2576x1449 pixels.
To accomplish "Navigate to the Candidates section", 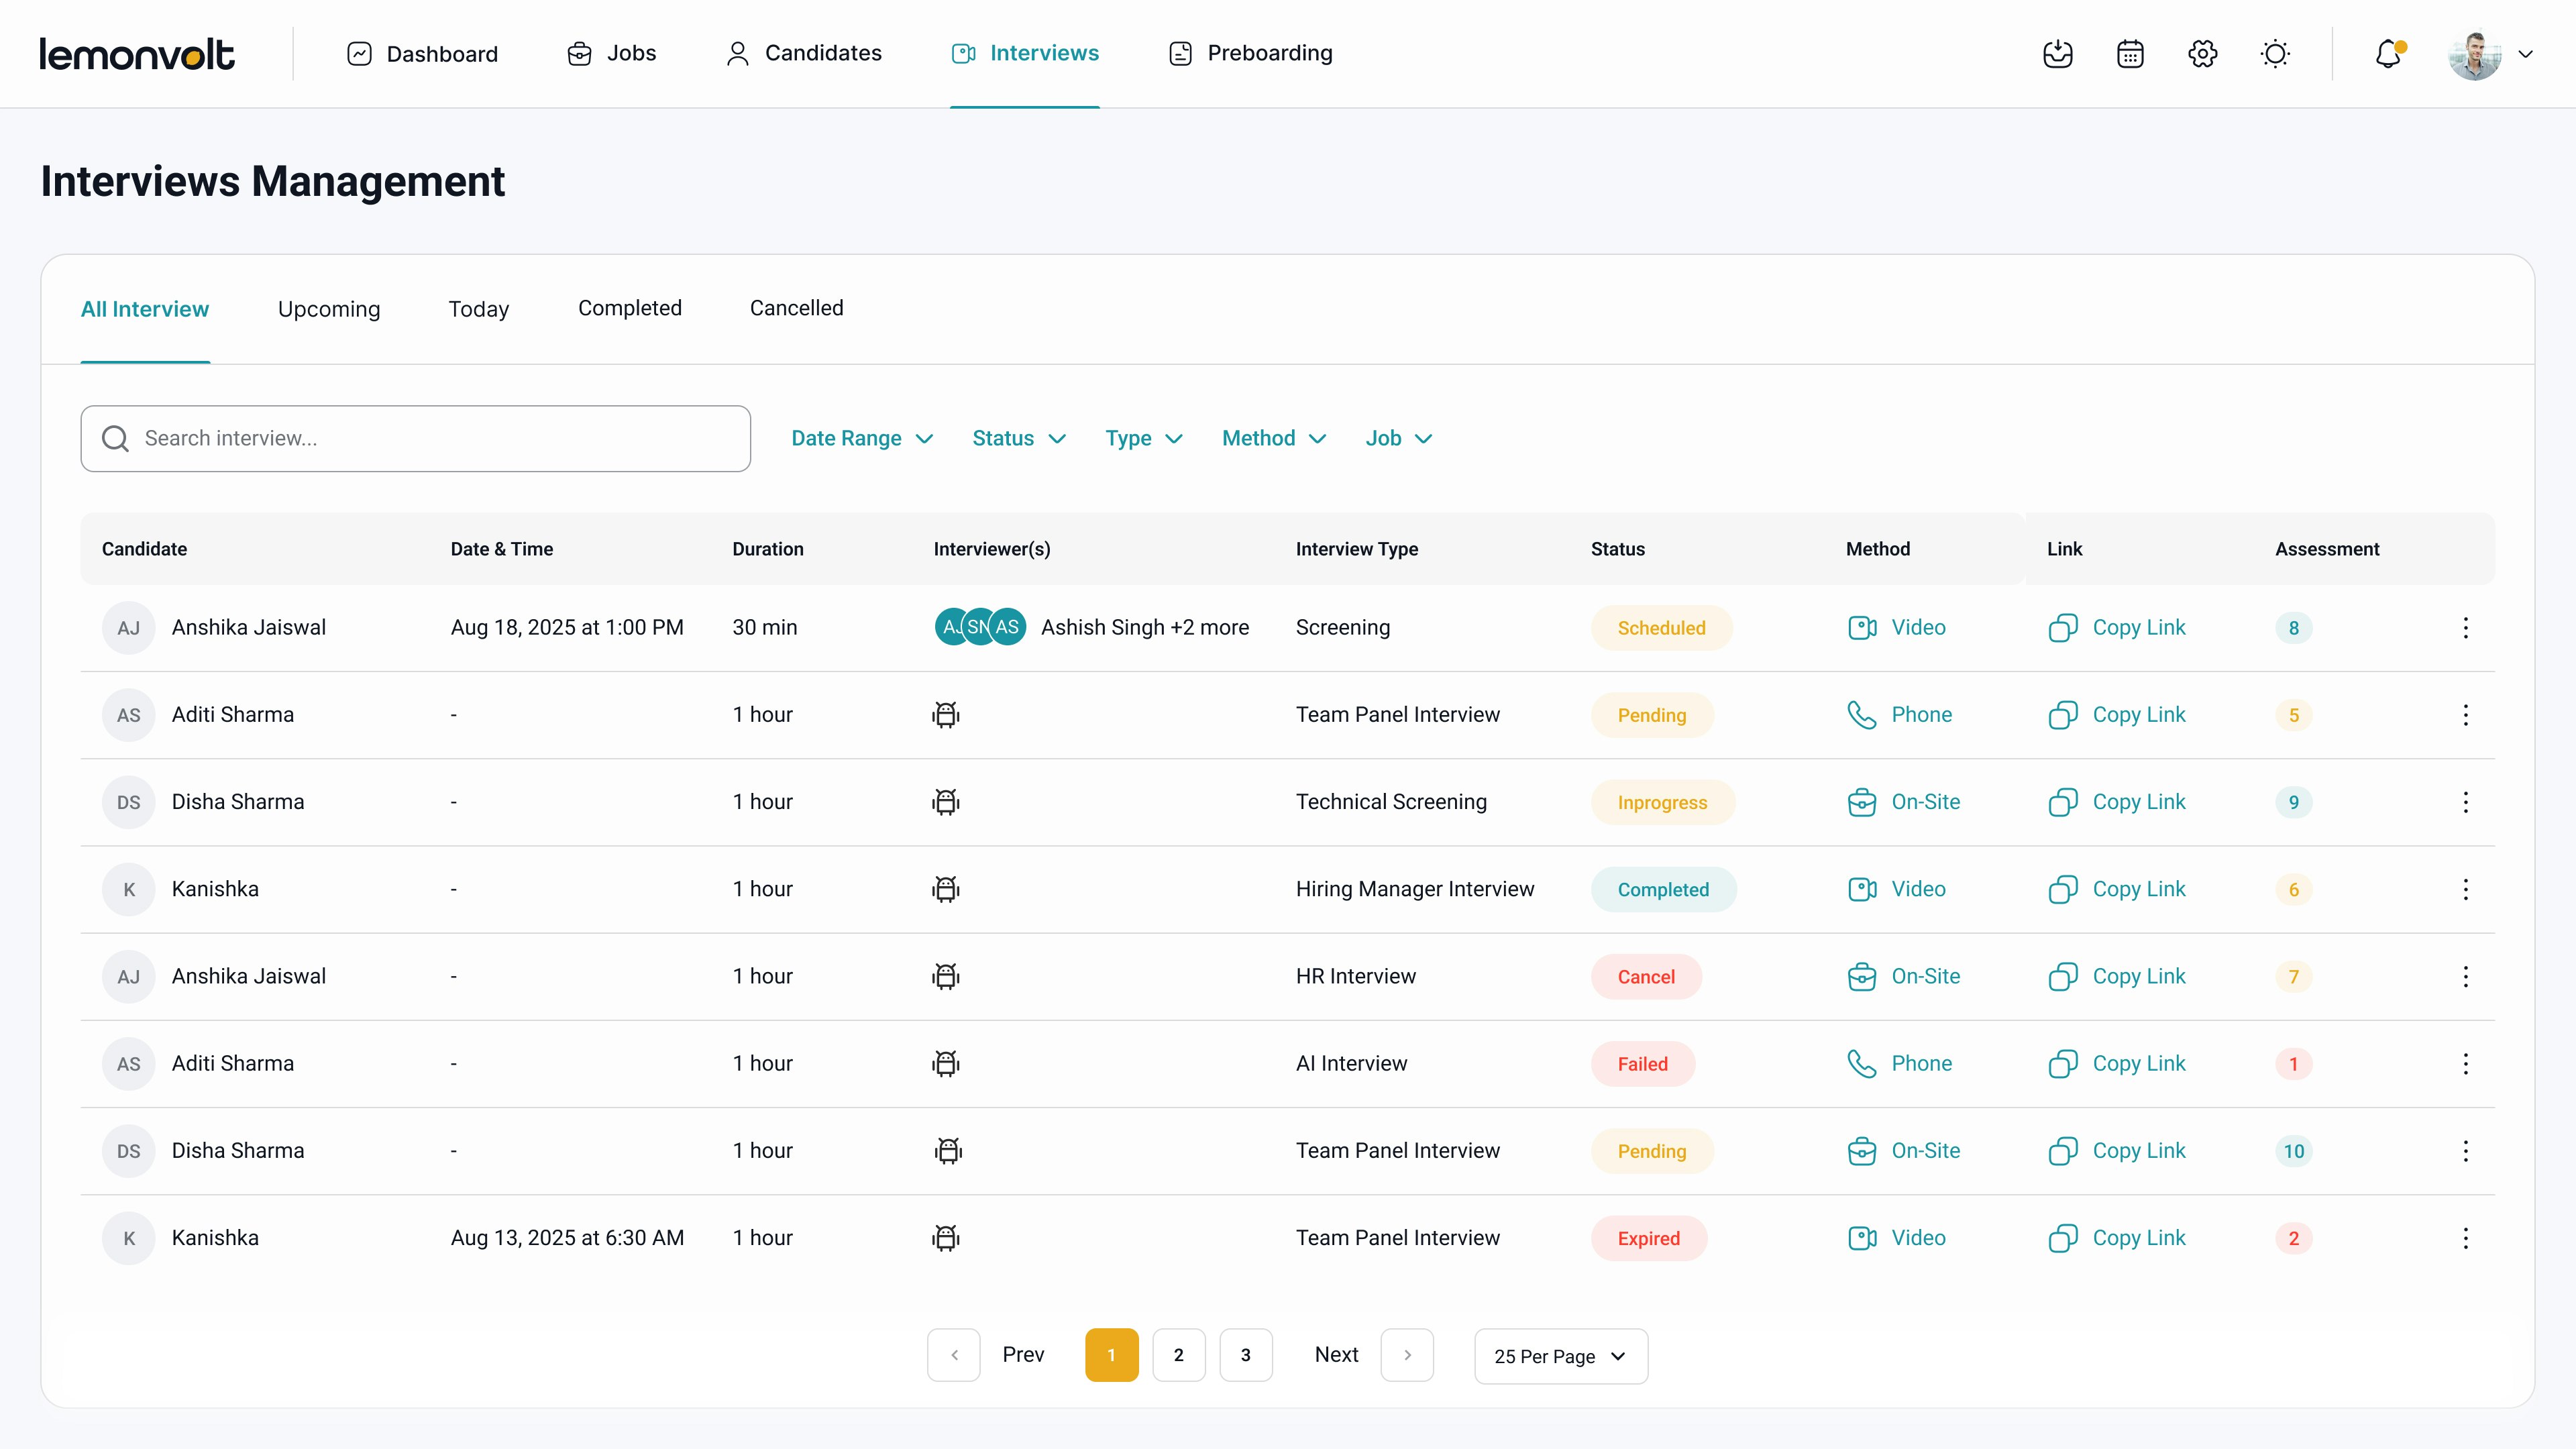I will point(803,53).
